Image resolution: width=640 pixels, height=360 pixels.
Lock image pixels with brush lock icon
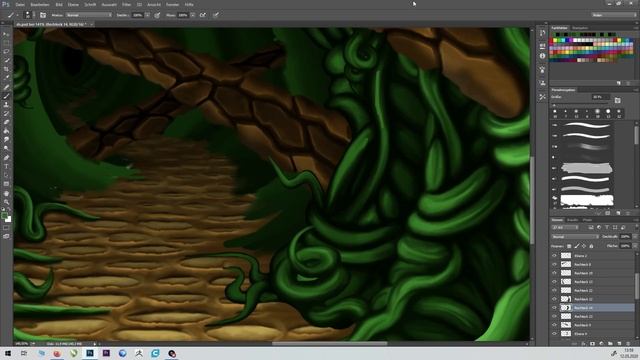576,246
